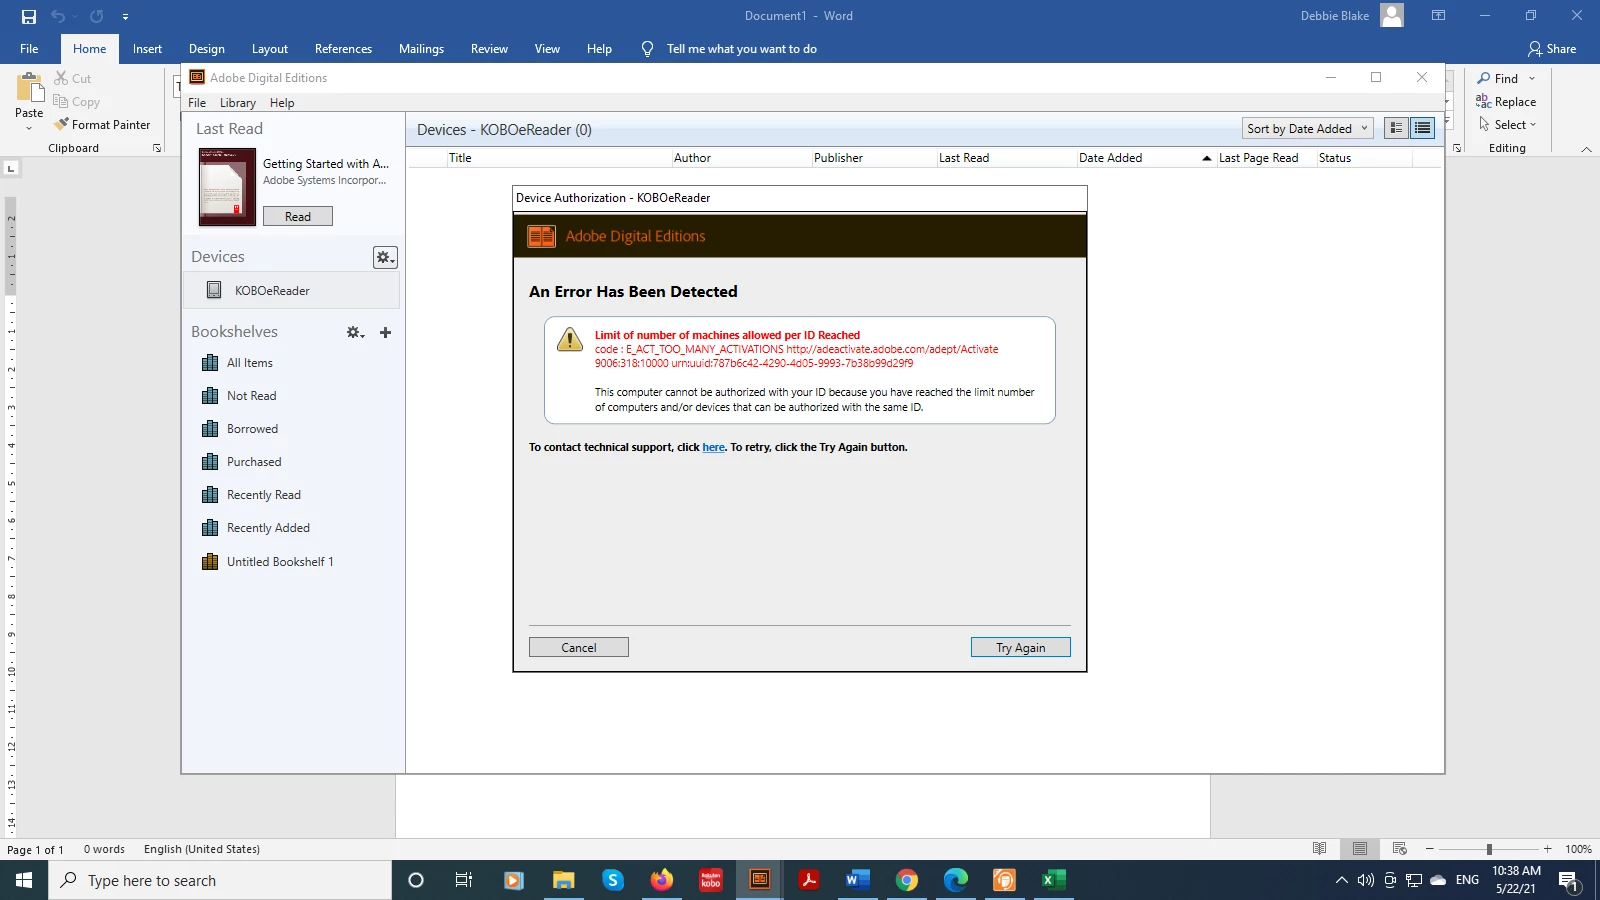Open Adobe Digital Editions Help menu
1600x900 pixels.
282,103
